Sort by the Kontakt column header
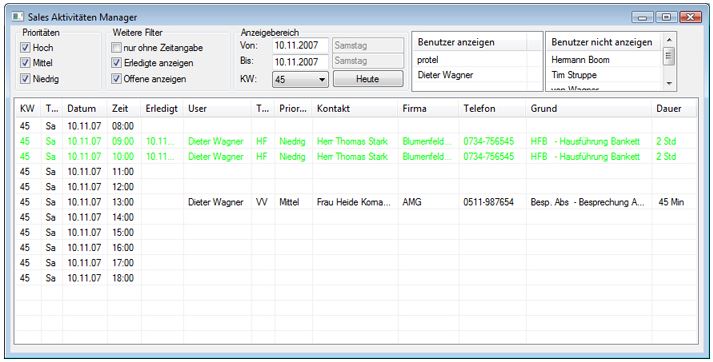The height and width of the screenshot is (362, 713). click(355, 109)
